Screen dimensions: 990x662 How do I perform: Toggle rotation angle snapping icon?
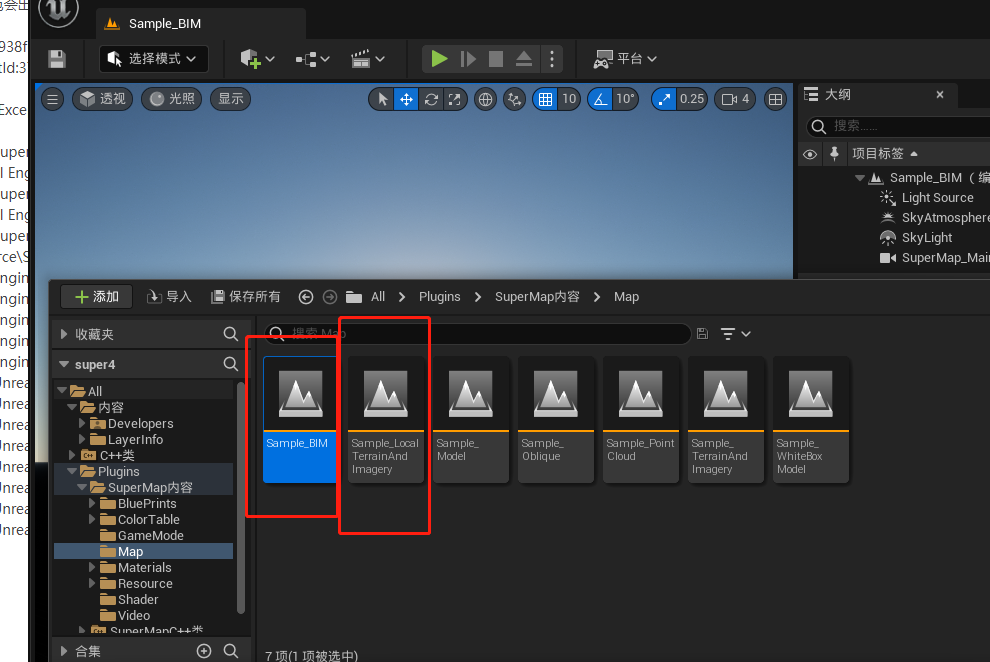pyautogui.click(x=600, y=99)
